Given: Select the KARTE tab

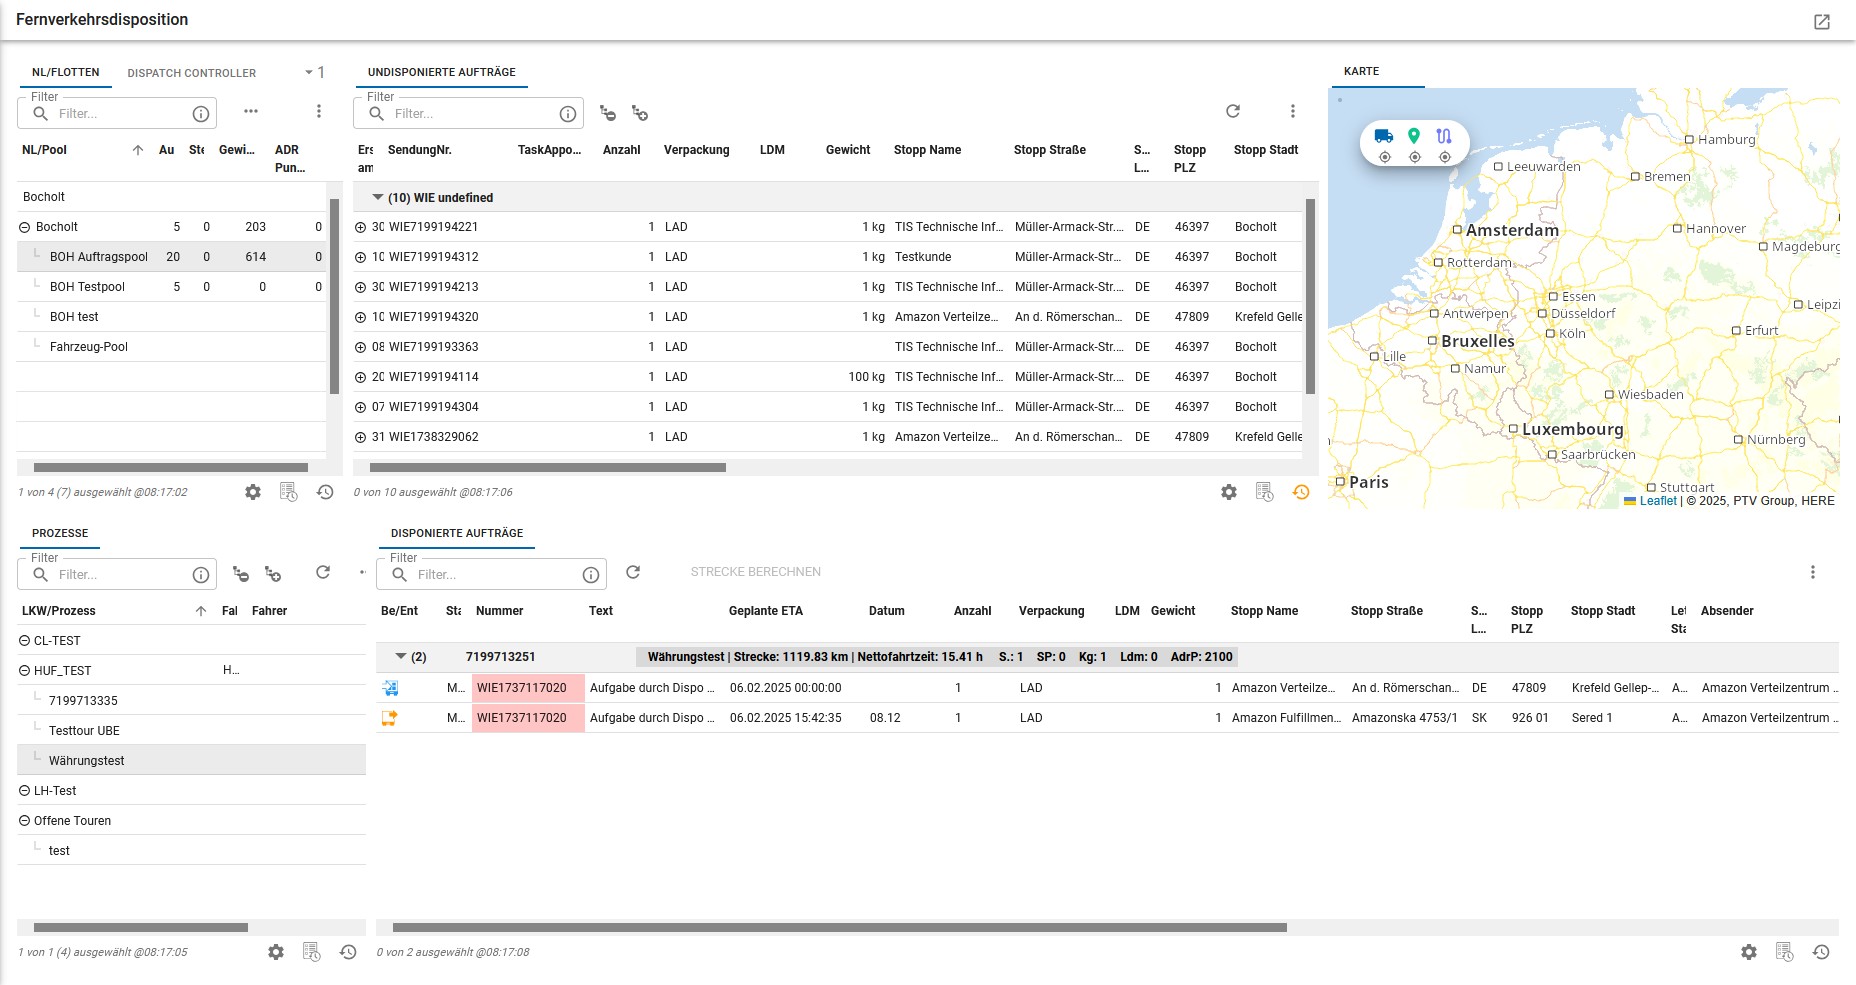Looking at the screenshot, I should pos(1361,71).
